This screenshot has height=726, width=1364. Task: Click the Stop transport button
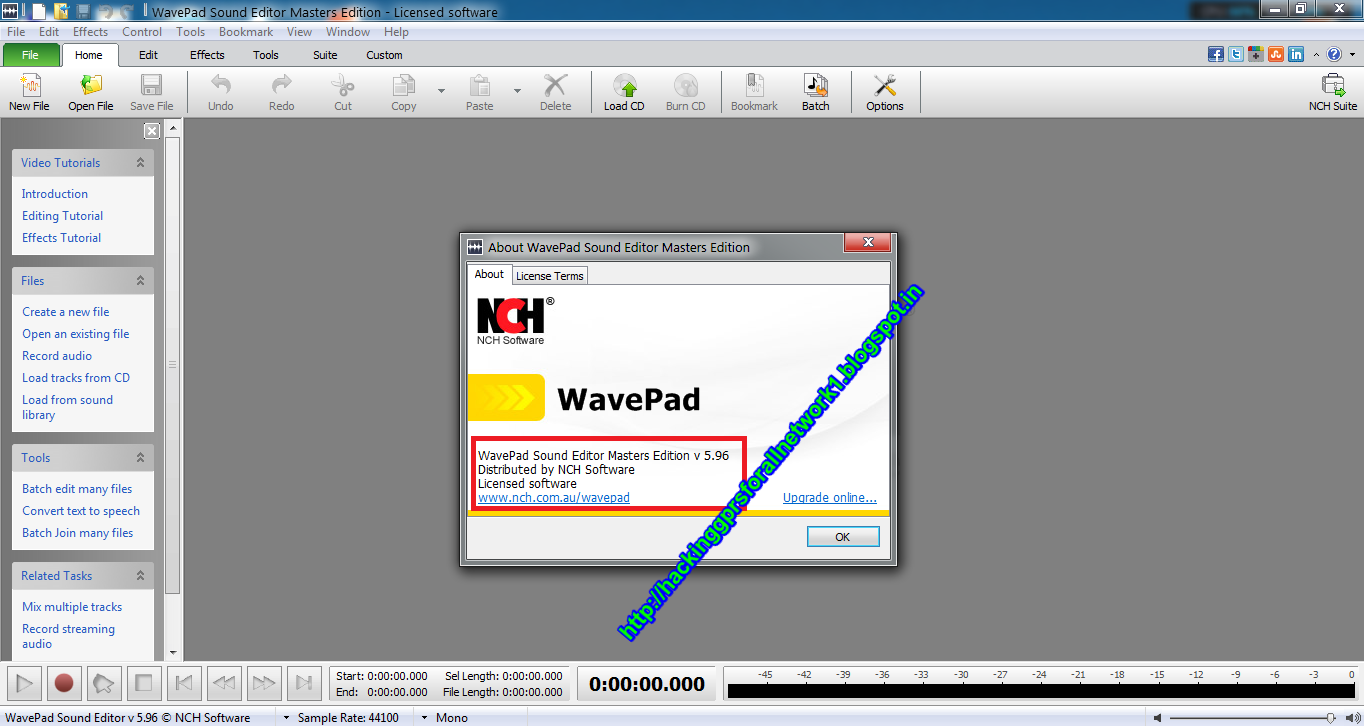144,684
